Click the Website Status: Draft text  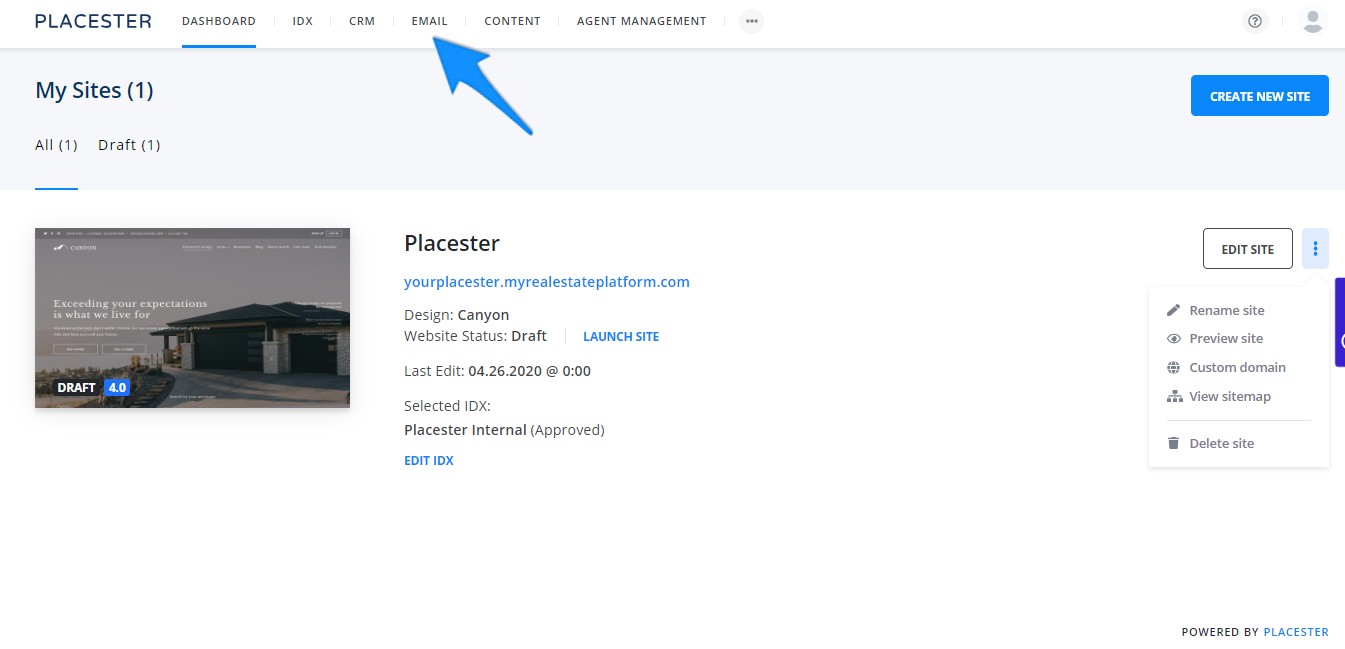[475, 336]
